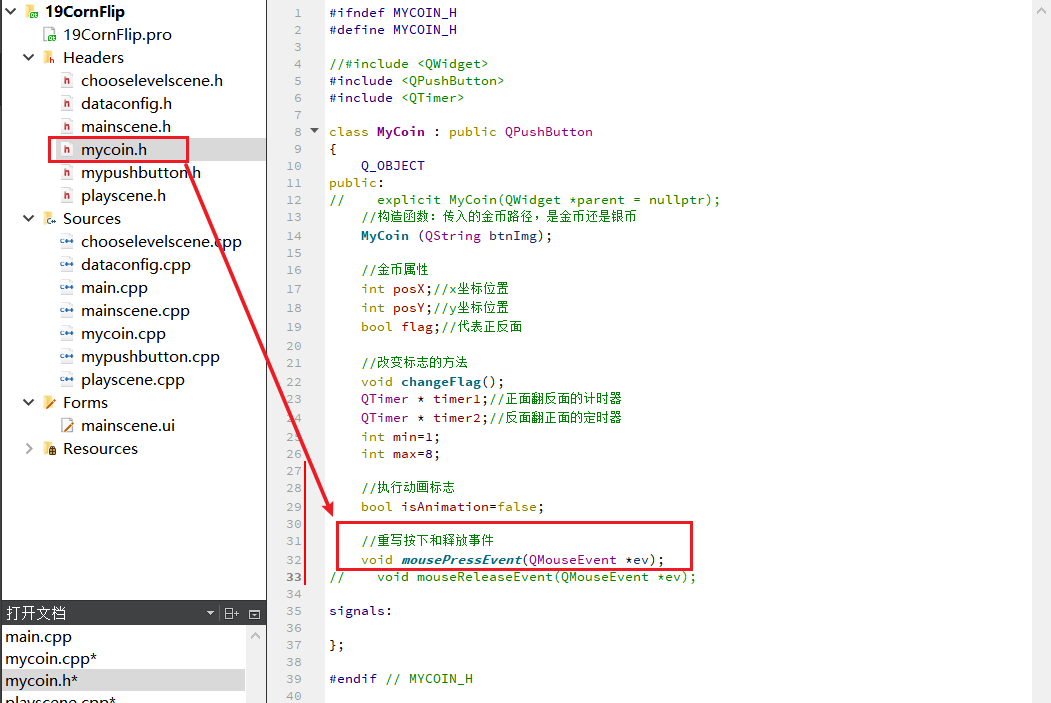This screenshot has width=1051, height=703.
Task: Fold the MyCoin class code block
Action: [x=314, y=131]
